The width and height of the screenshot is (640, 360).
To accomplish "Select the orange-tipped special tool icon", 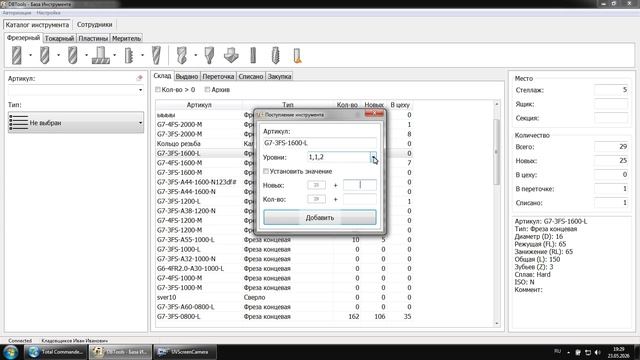I will [298, 55].
